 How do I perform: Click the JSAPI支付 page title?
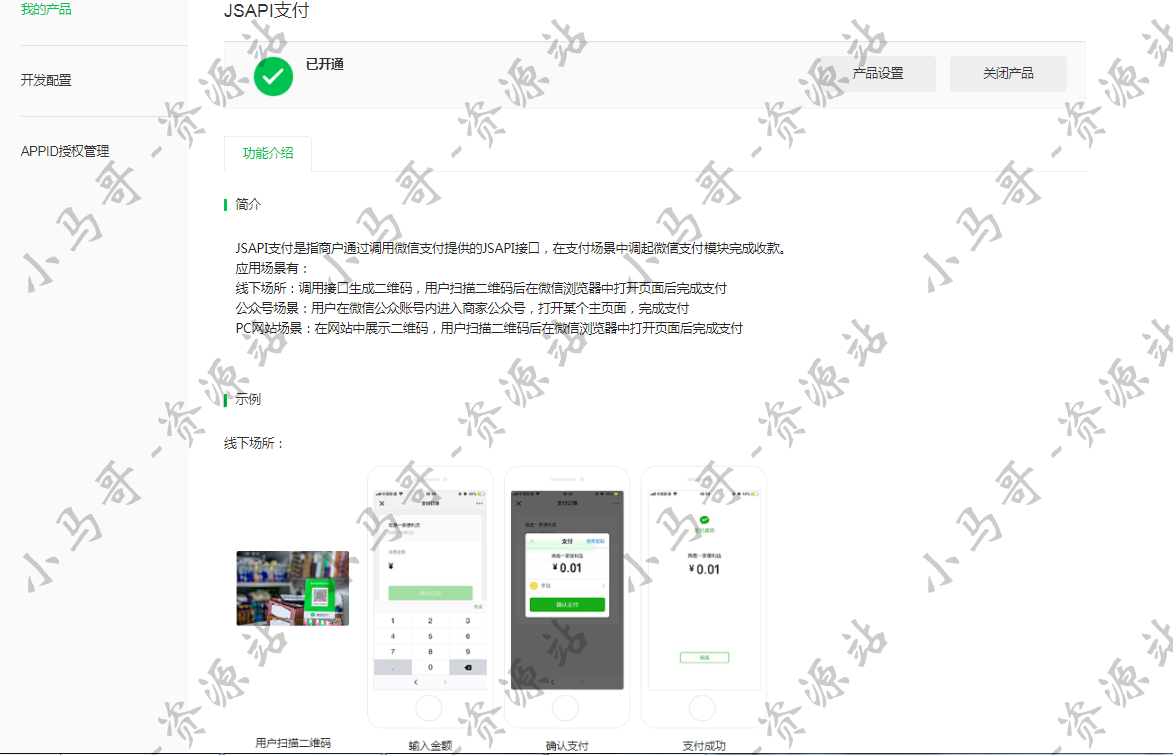click(266, 10)
